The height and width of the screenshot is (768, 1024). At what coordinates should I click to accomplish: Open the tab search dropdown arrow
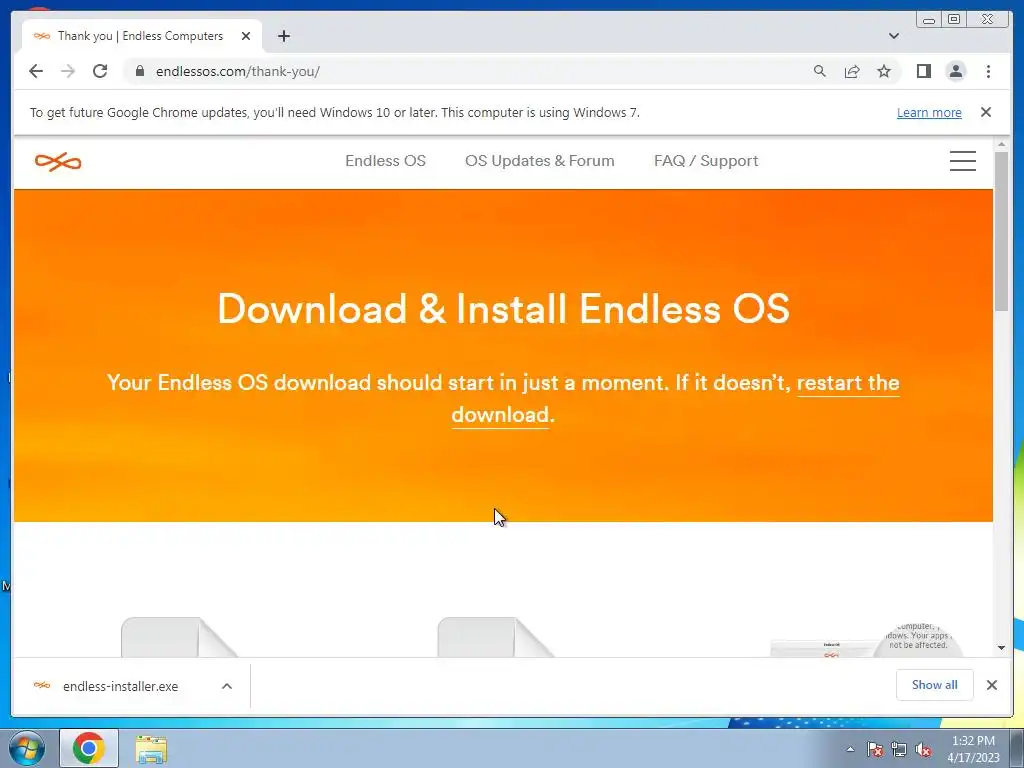click(893, 36)
